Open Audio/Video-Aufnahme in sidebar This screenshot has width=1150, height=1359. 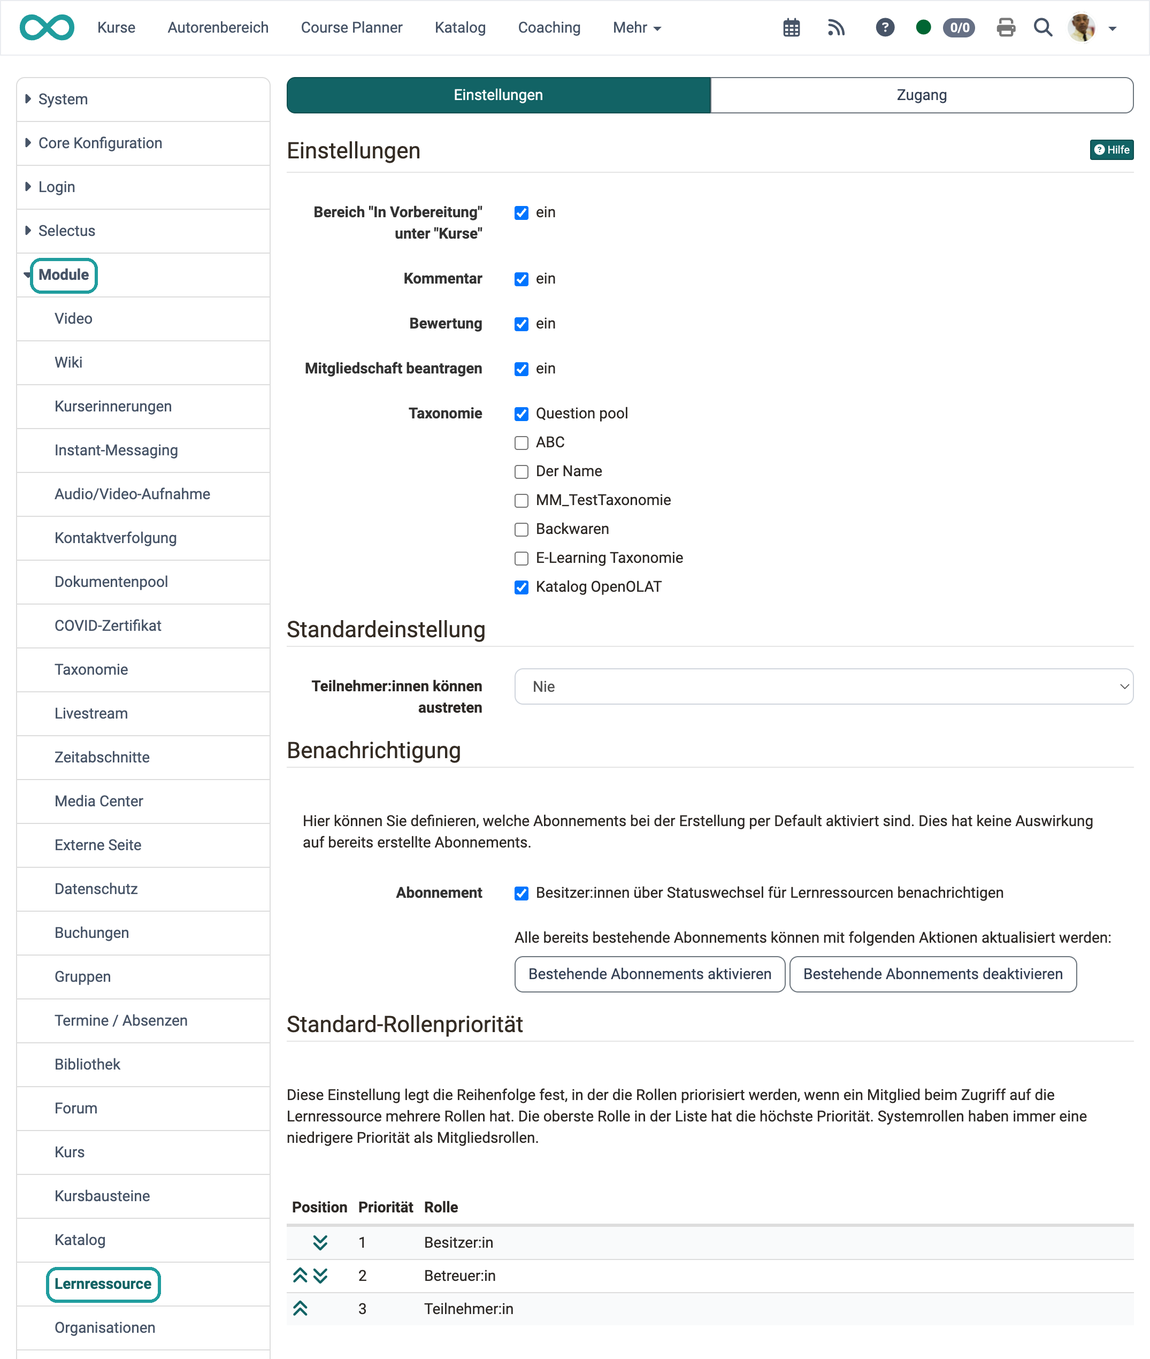pos(143,495)
